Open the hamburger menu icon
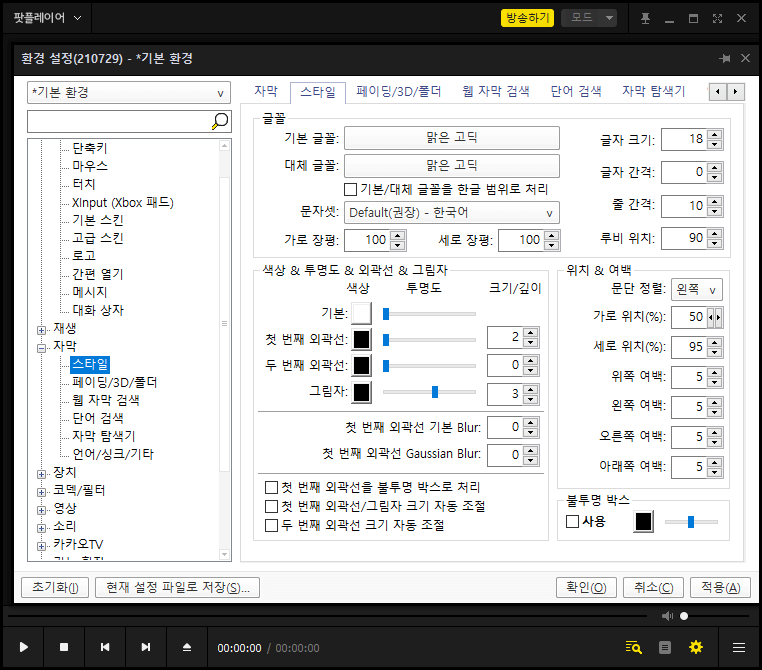Image resolution: width=762 pixels, height=670 pixels. pos(739,647)
